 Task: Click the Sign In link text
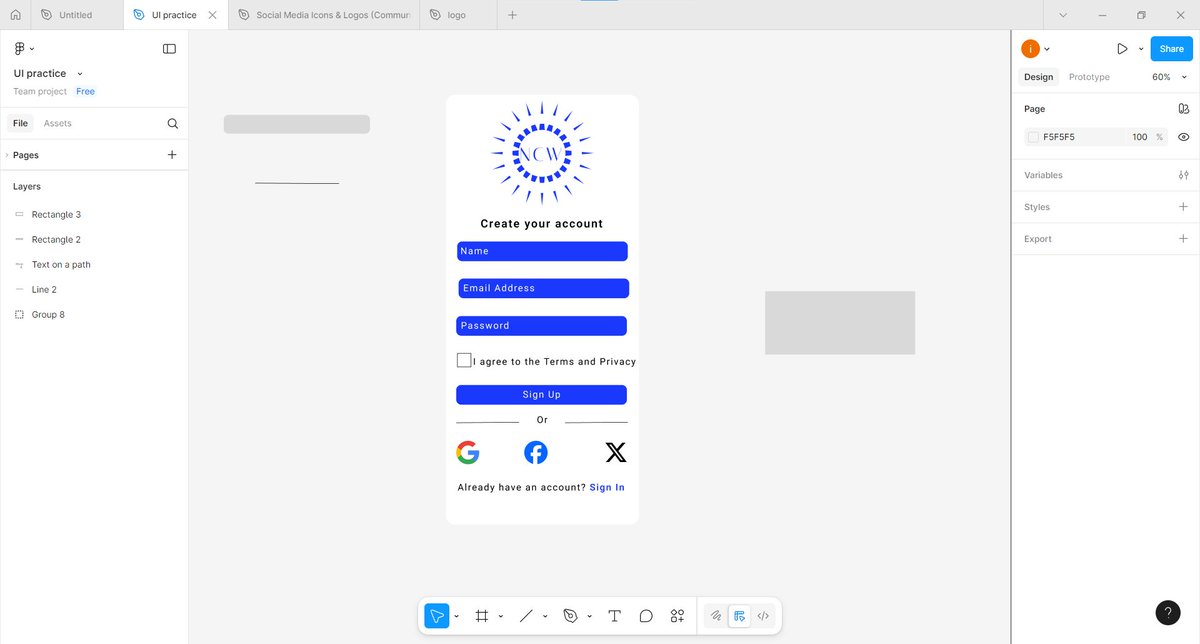[x=607, y=488]
